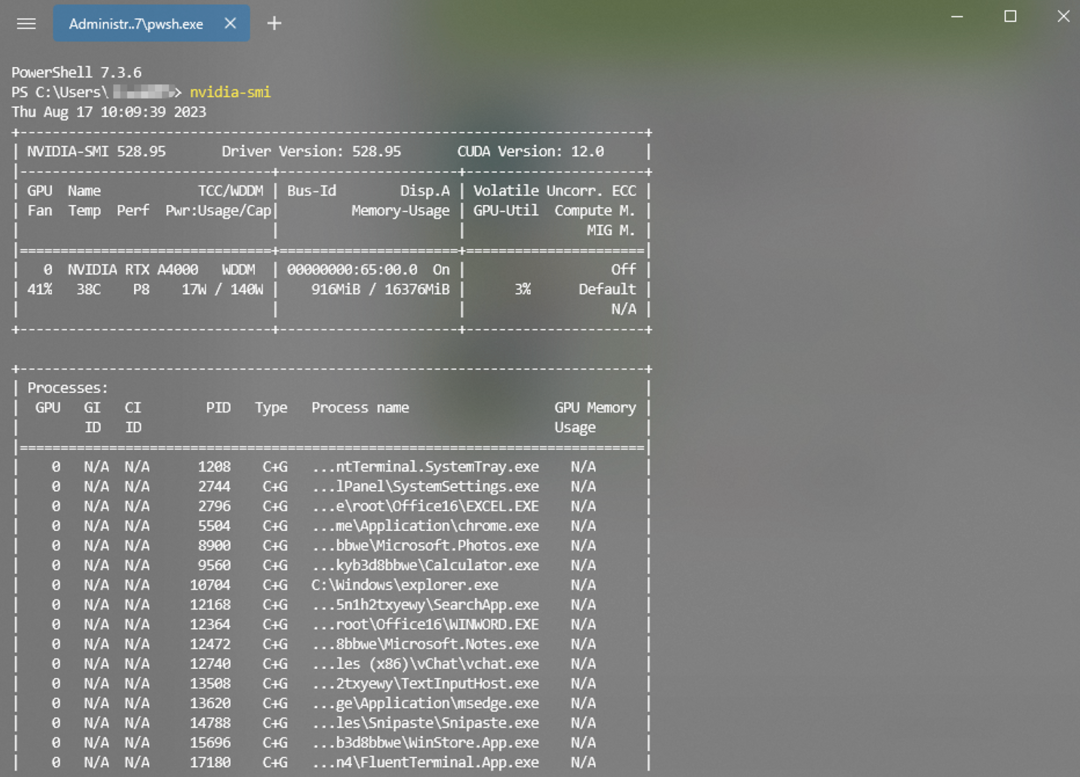Image resolution: width=1080 pixels, height=777 pixels.
Task: Open the hamburger menu
Action: coord(26,23)
